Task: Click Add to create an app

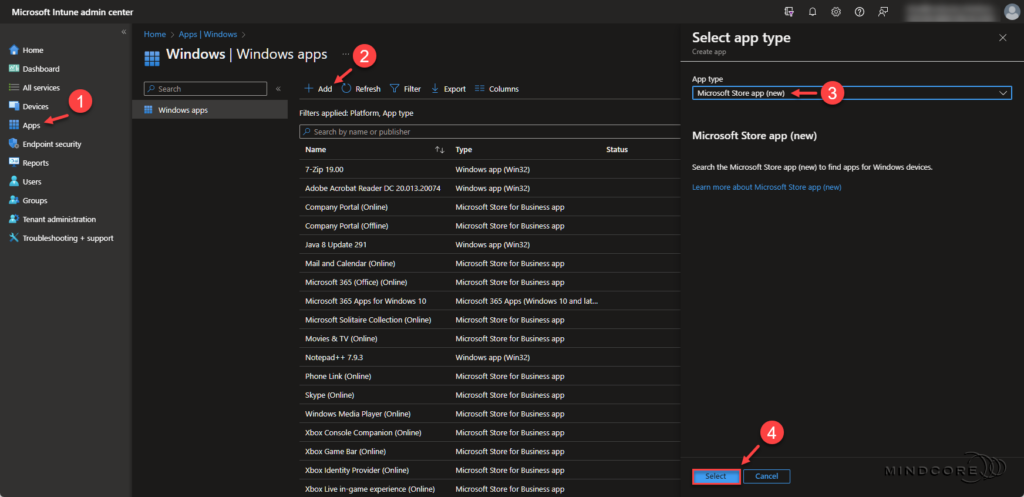Action: pos(319,89)
